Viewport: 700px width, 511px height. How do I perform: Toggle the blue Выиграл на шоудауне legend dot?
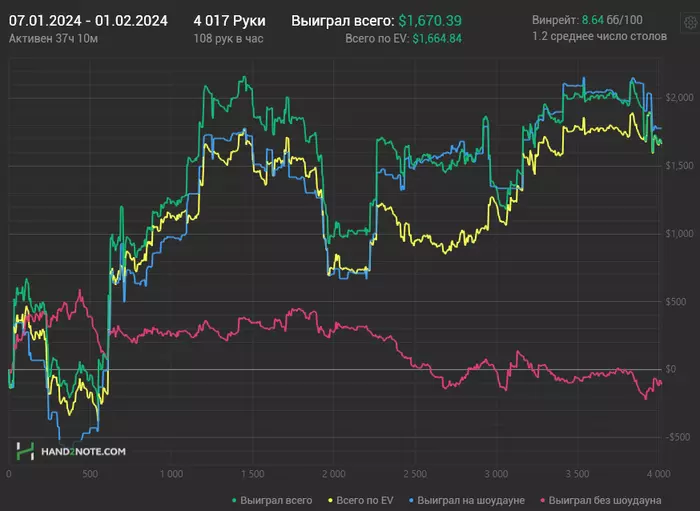pyautogui.click(x=412, y=501)
